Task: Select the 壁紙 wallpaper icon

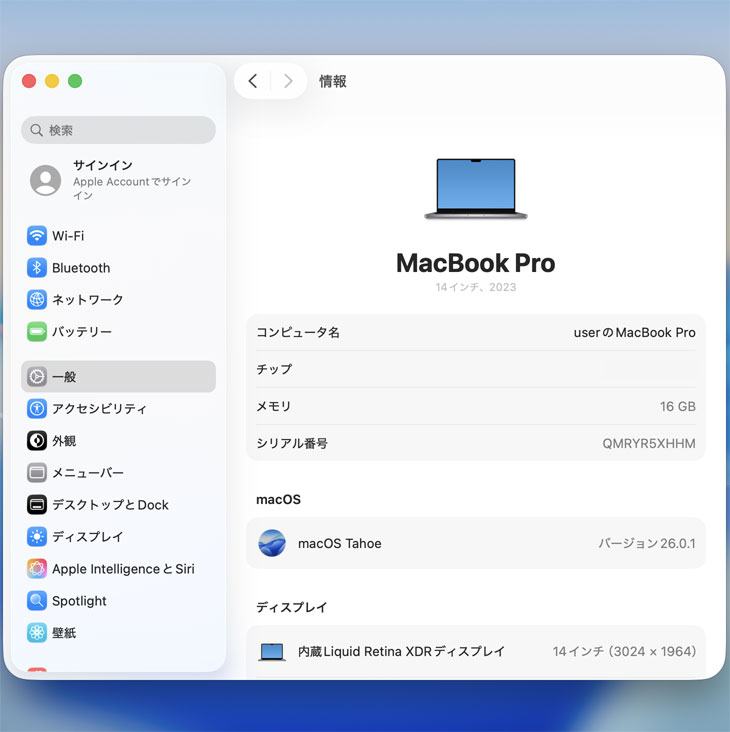Action: point(37,633)
